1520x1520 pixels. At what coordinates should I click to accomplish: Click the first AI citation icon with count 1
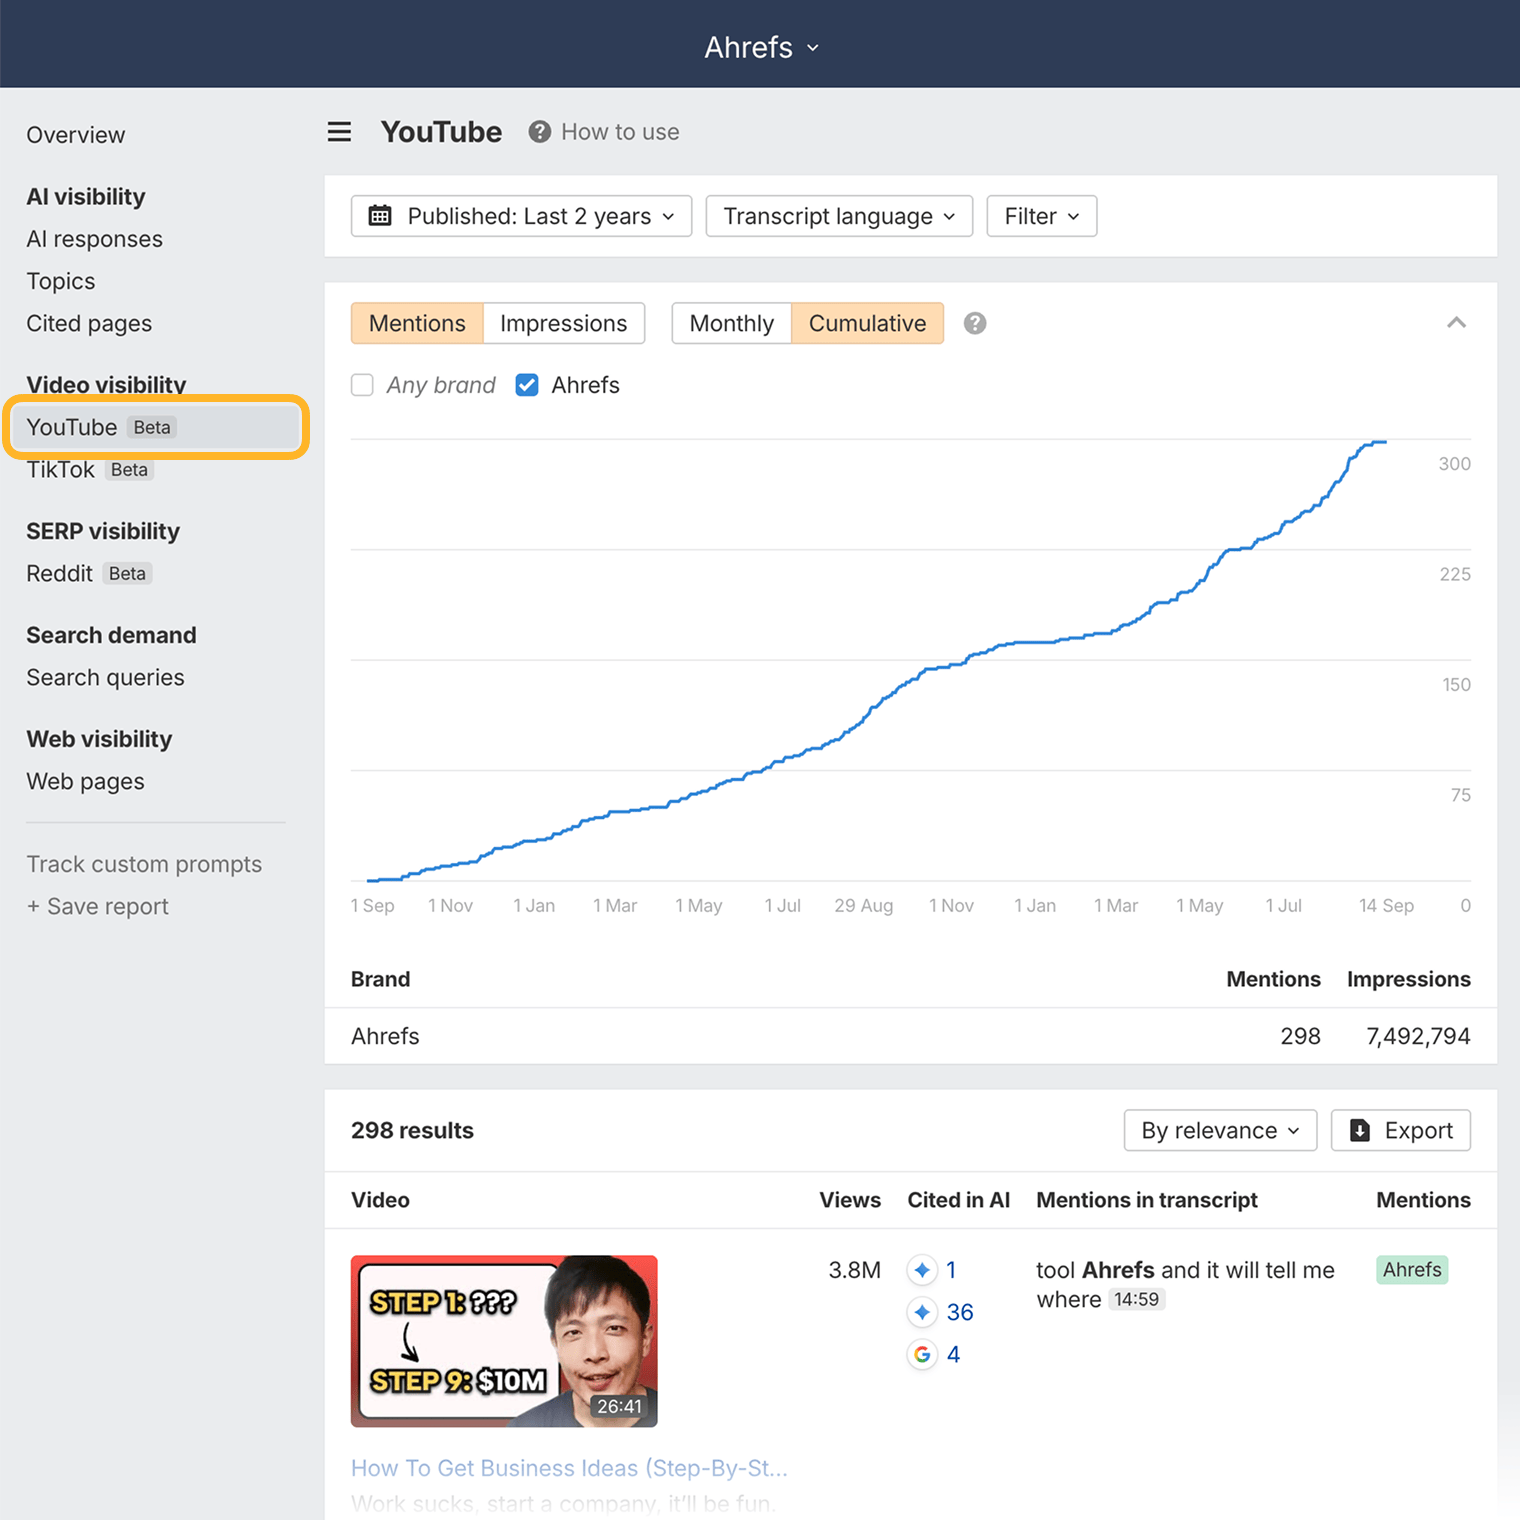922,1270
